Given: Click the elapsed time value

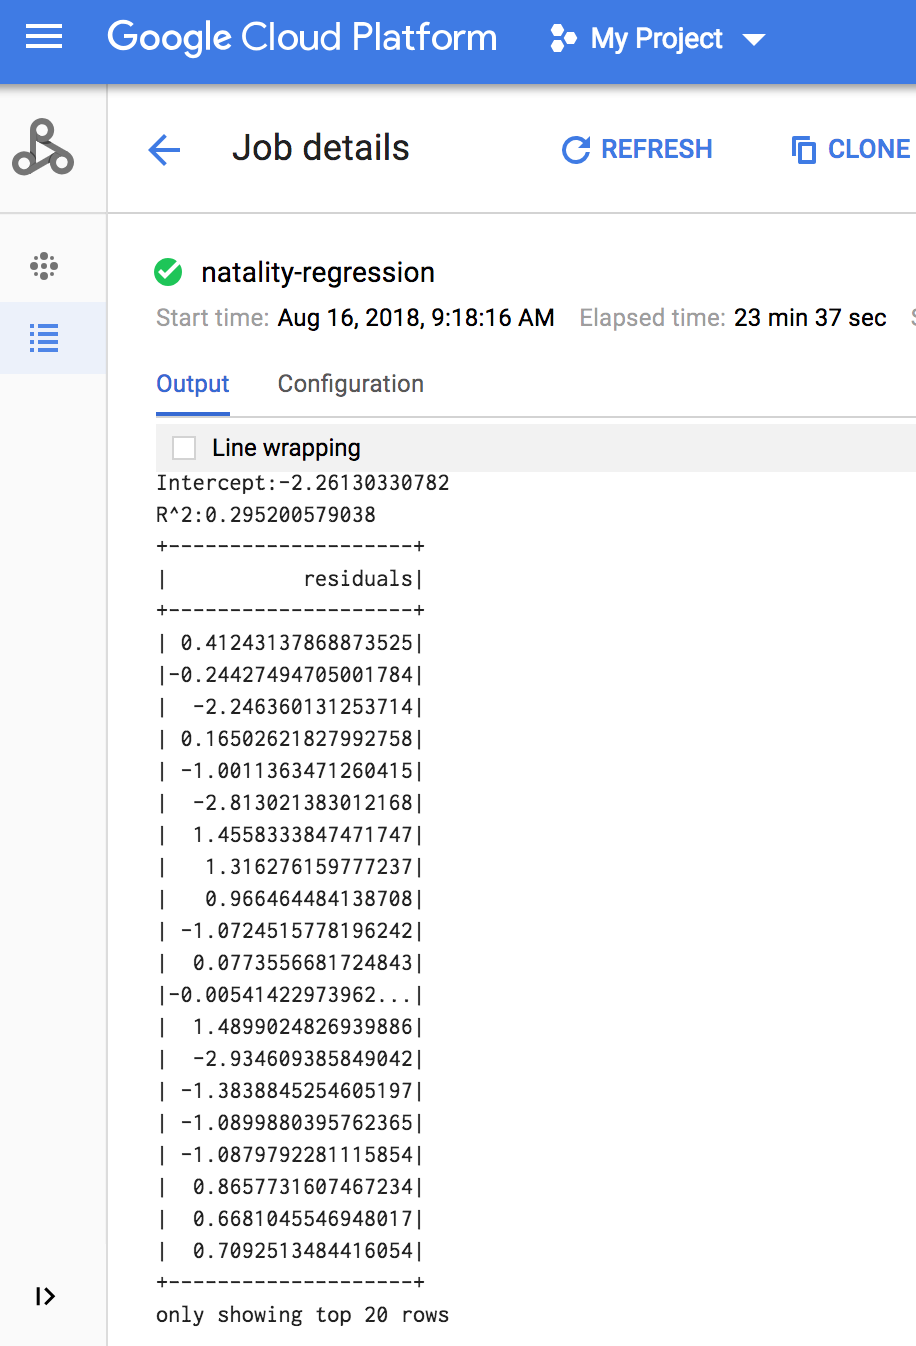Looking at the screenshot, I should tap(810, 318).
